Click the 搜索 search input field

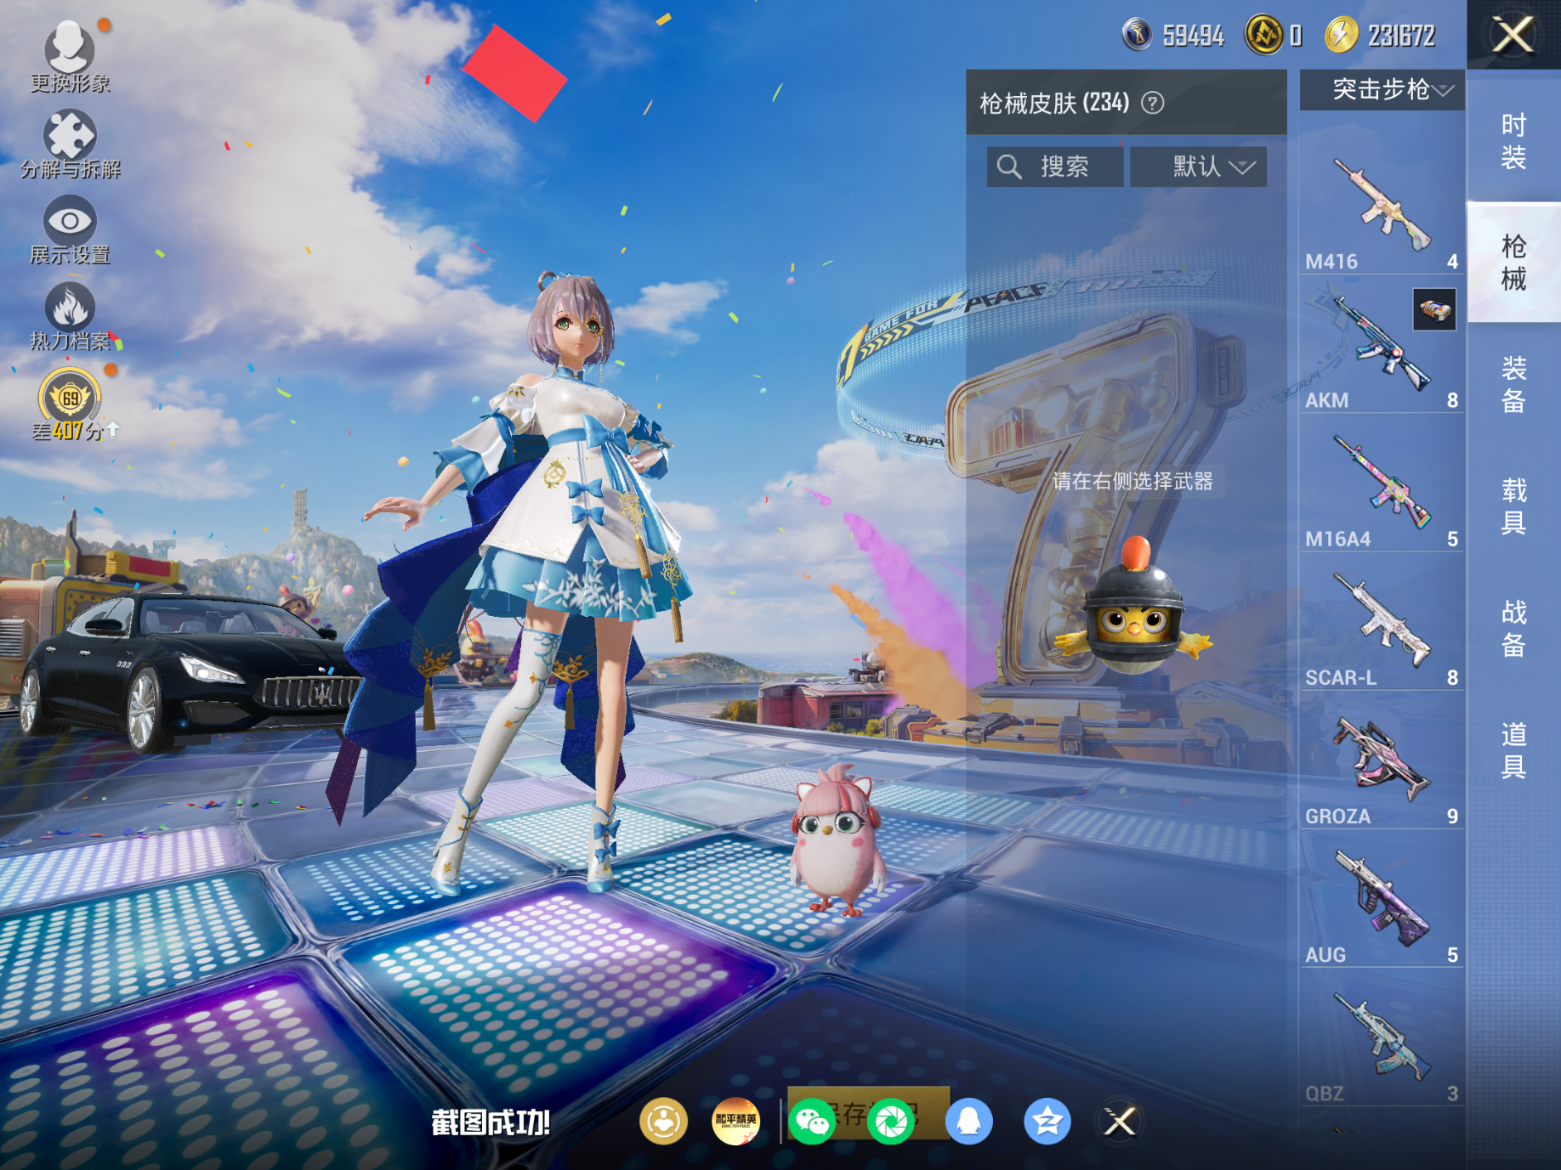point(1055,166)
